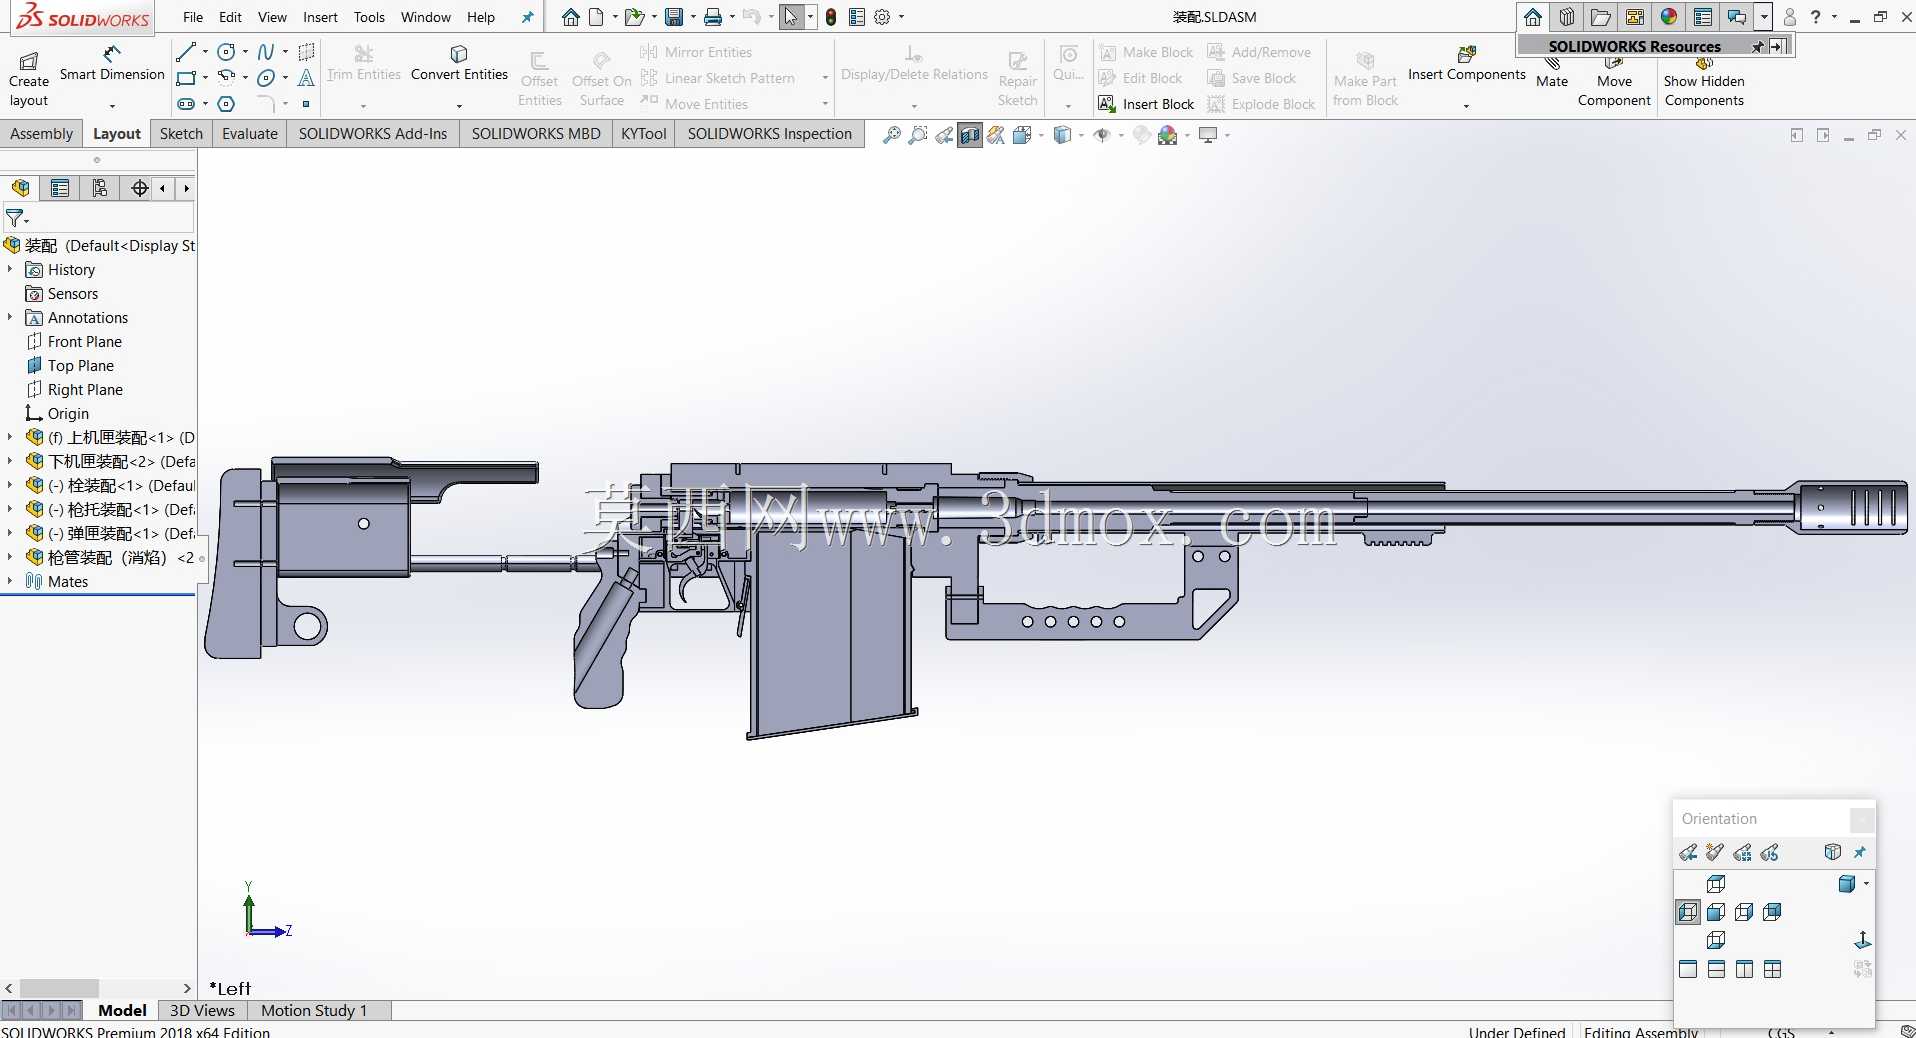Open the Insert Components dropdown arrow
Image resolution: width=1916 pixels, height=1038 pixels.
1466,105
